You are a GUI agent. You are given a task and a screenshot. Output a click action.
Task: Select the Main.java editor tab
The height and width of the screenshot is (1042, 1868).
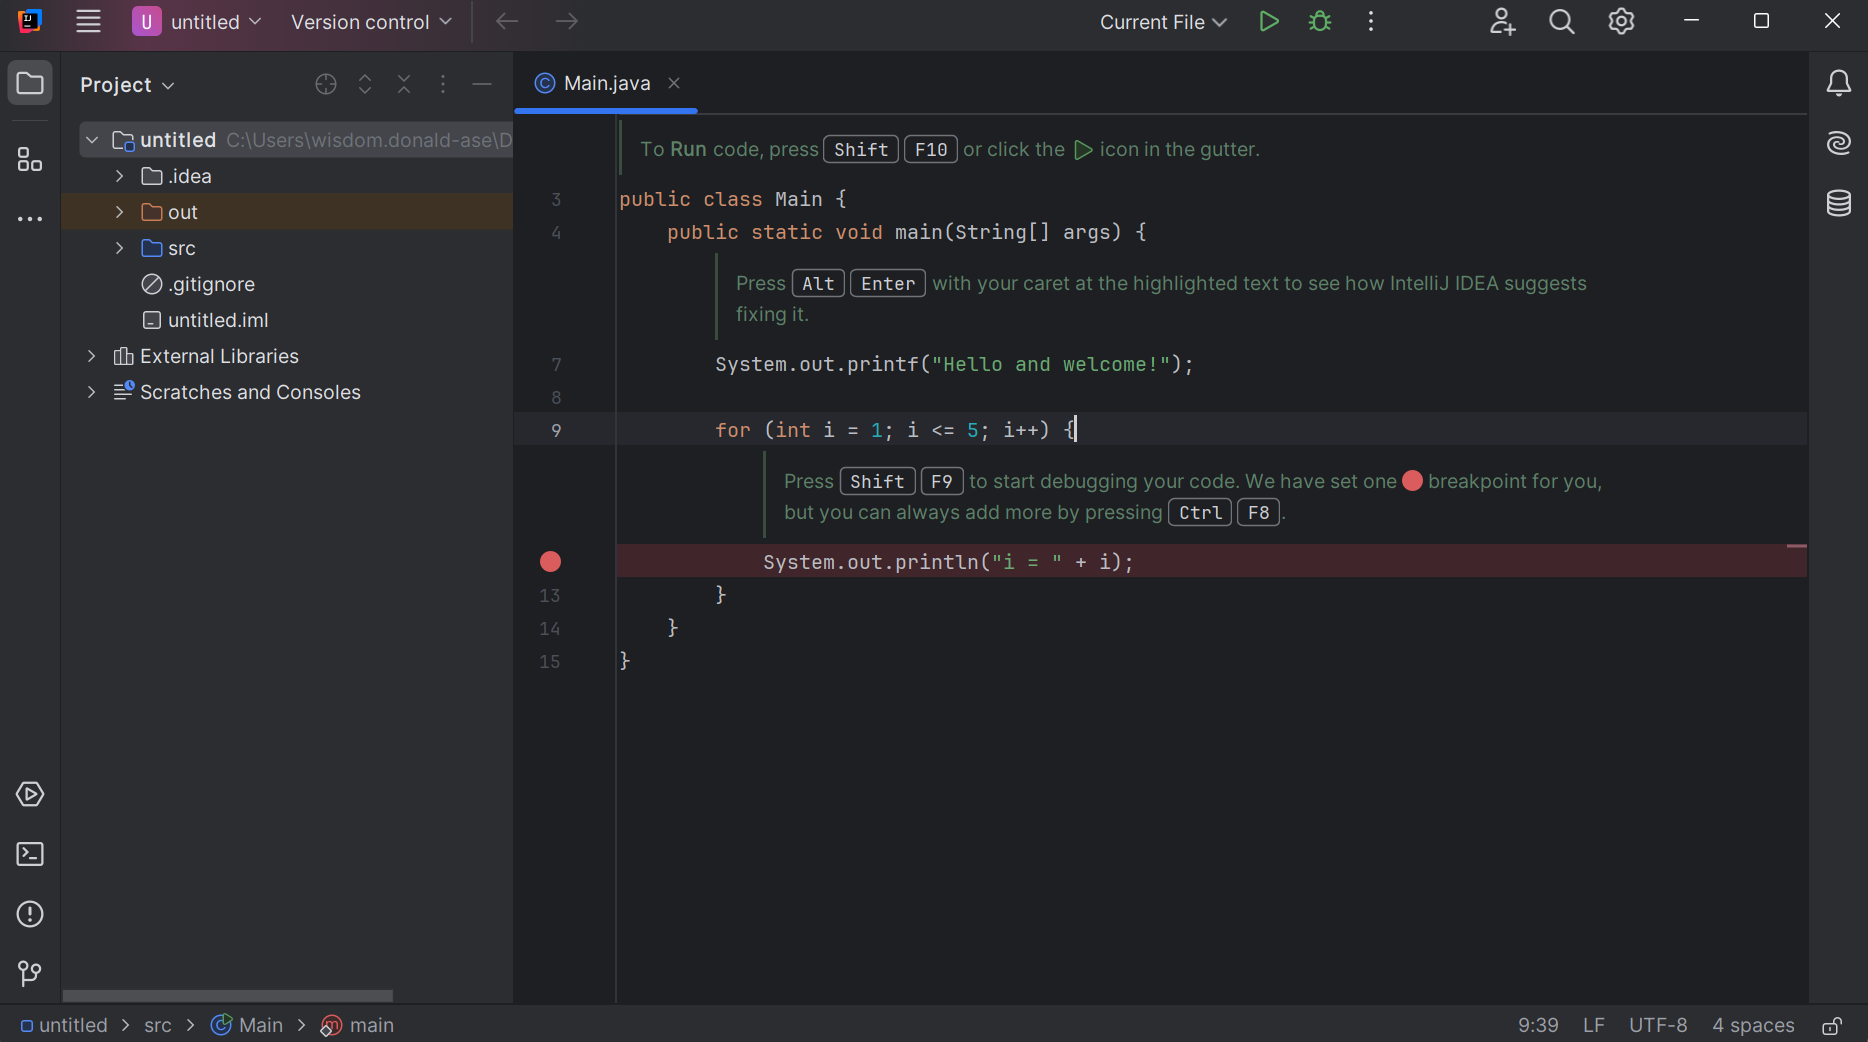click(606, 84)
